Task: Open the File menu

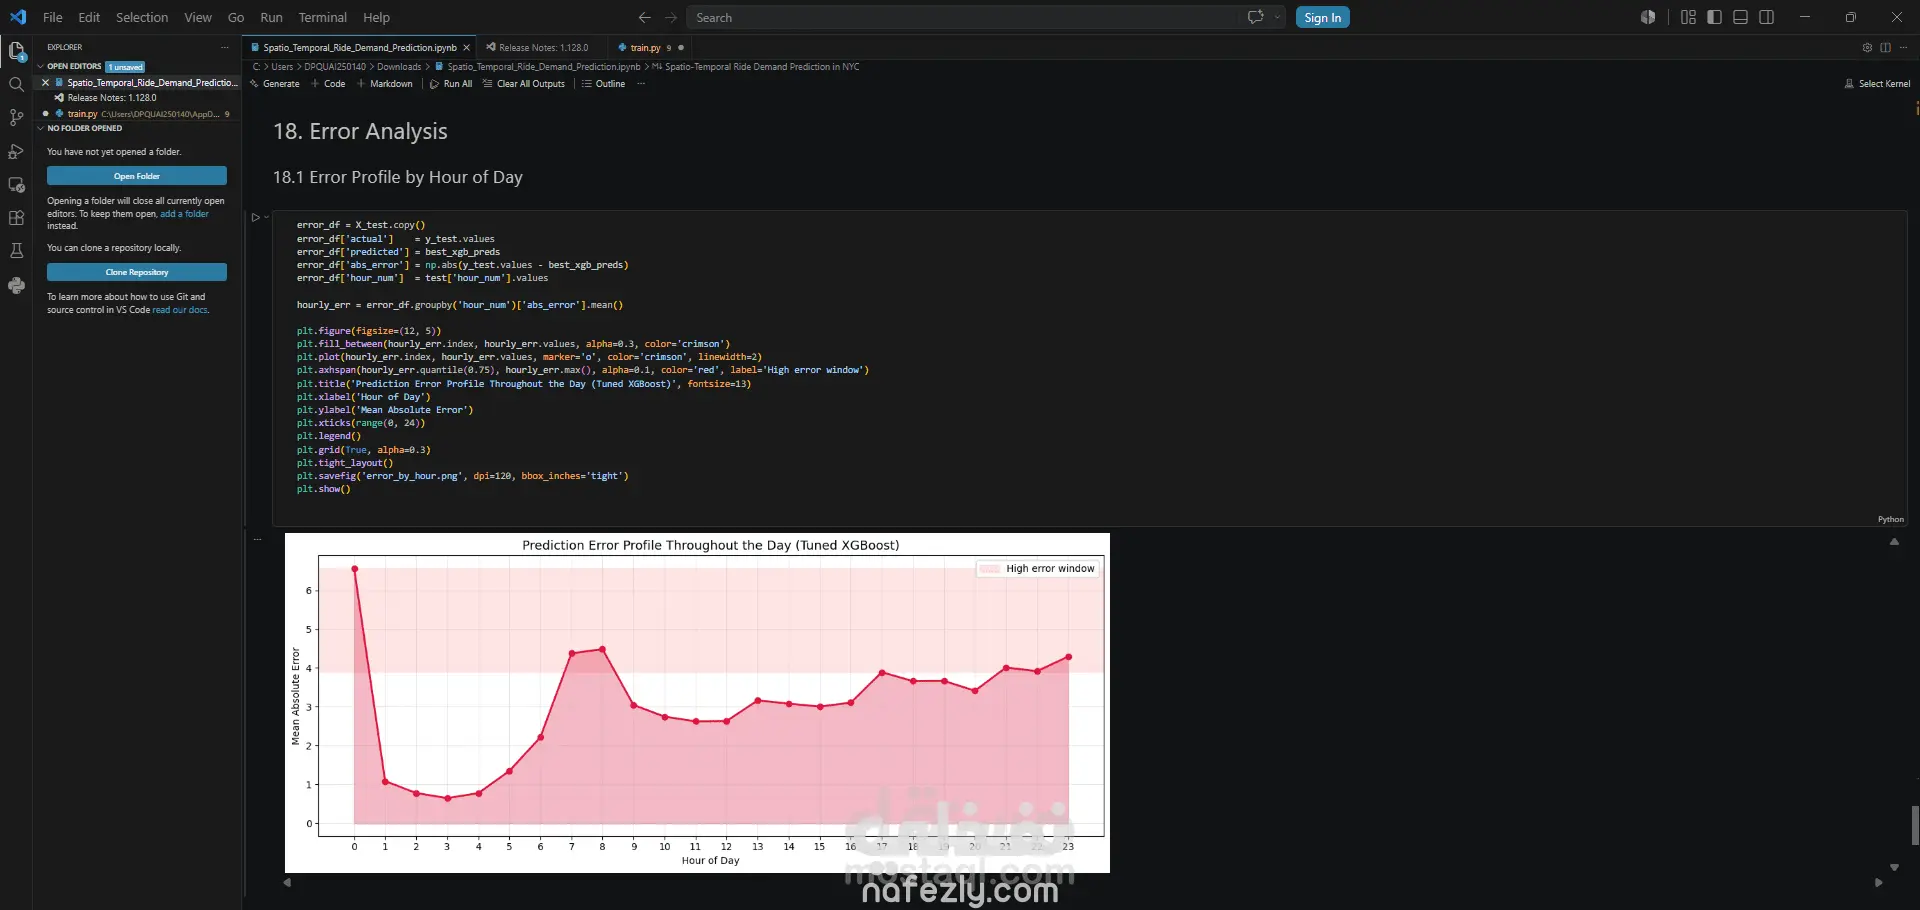Action: [53, 17]
